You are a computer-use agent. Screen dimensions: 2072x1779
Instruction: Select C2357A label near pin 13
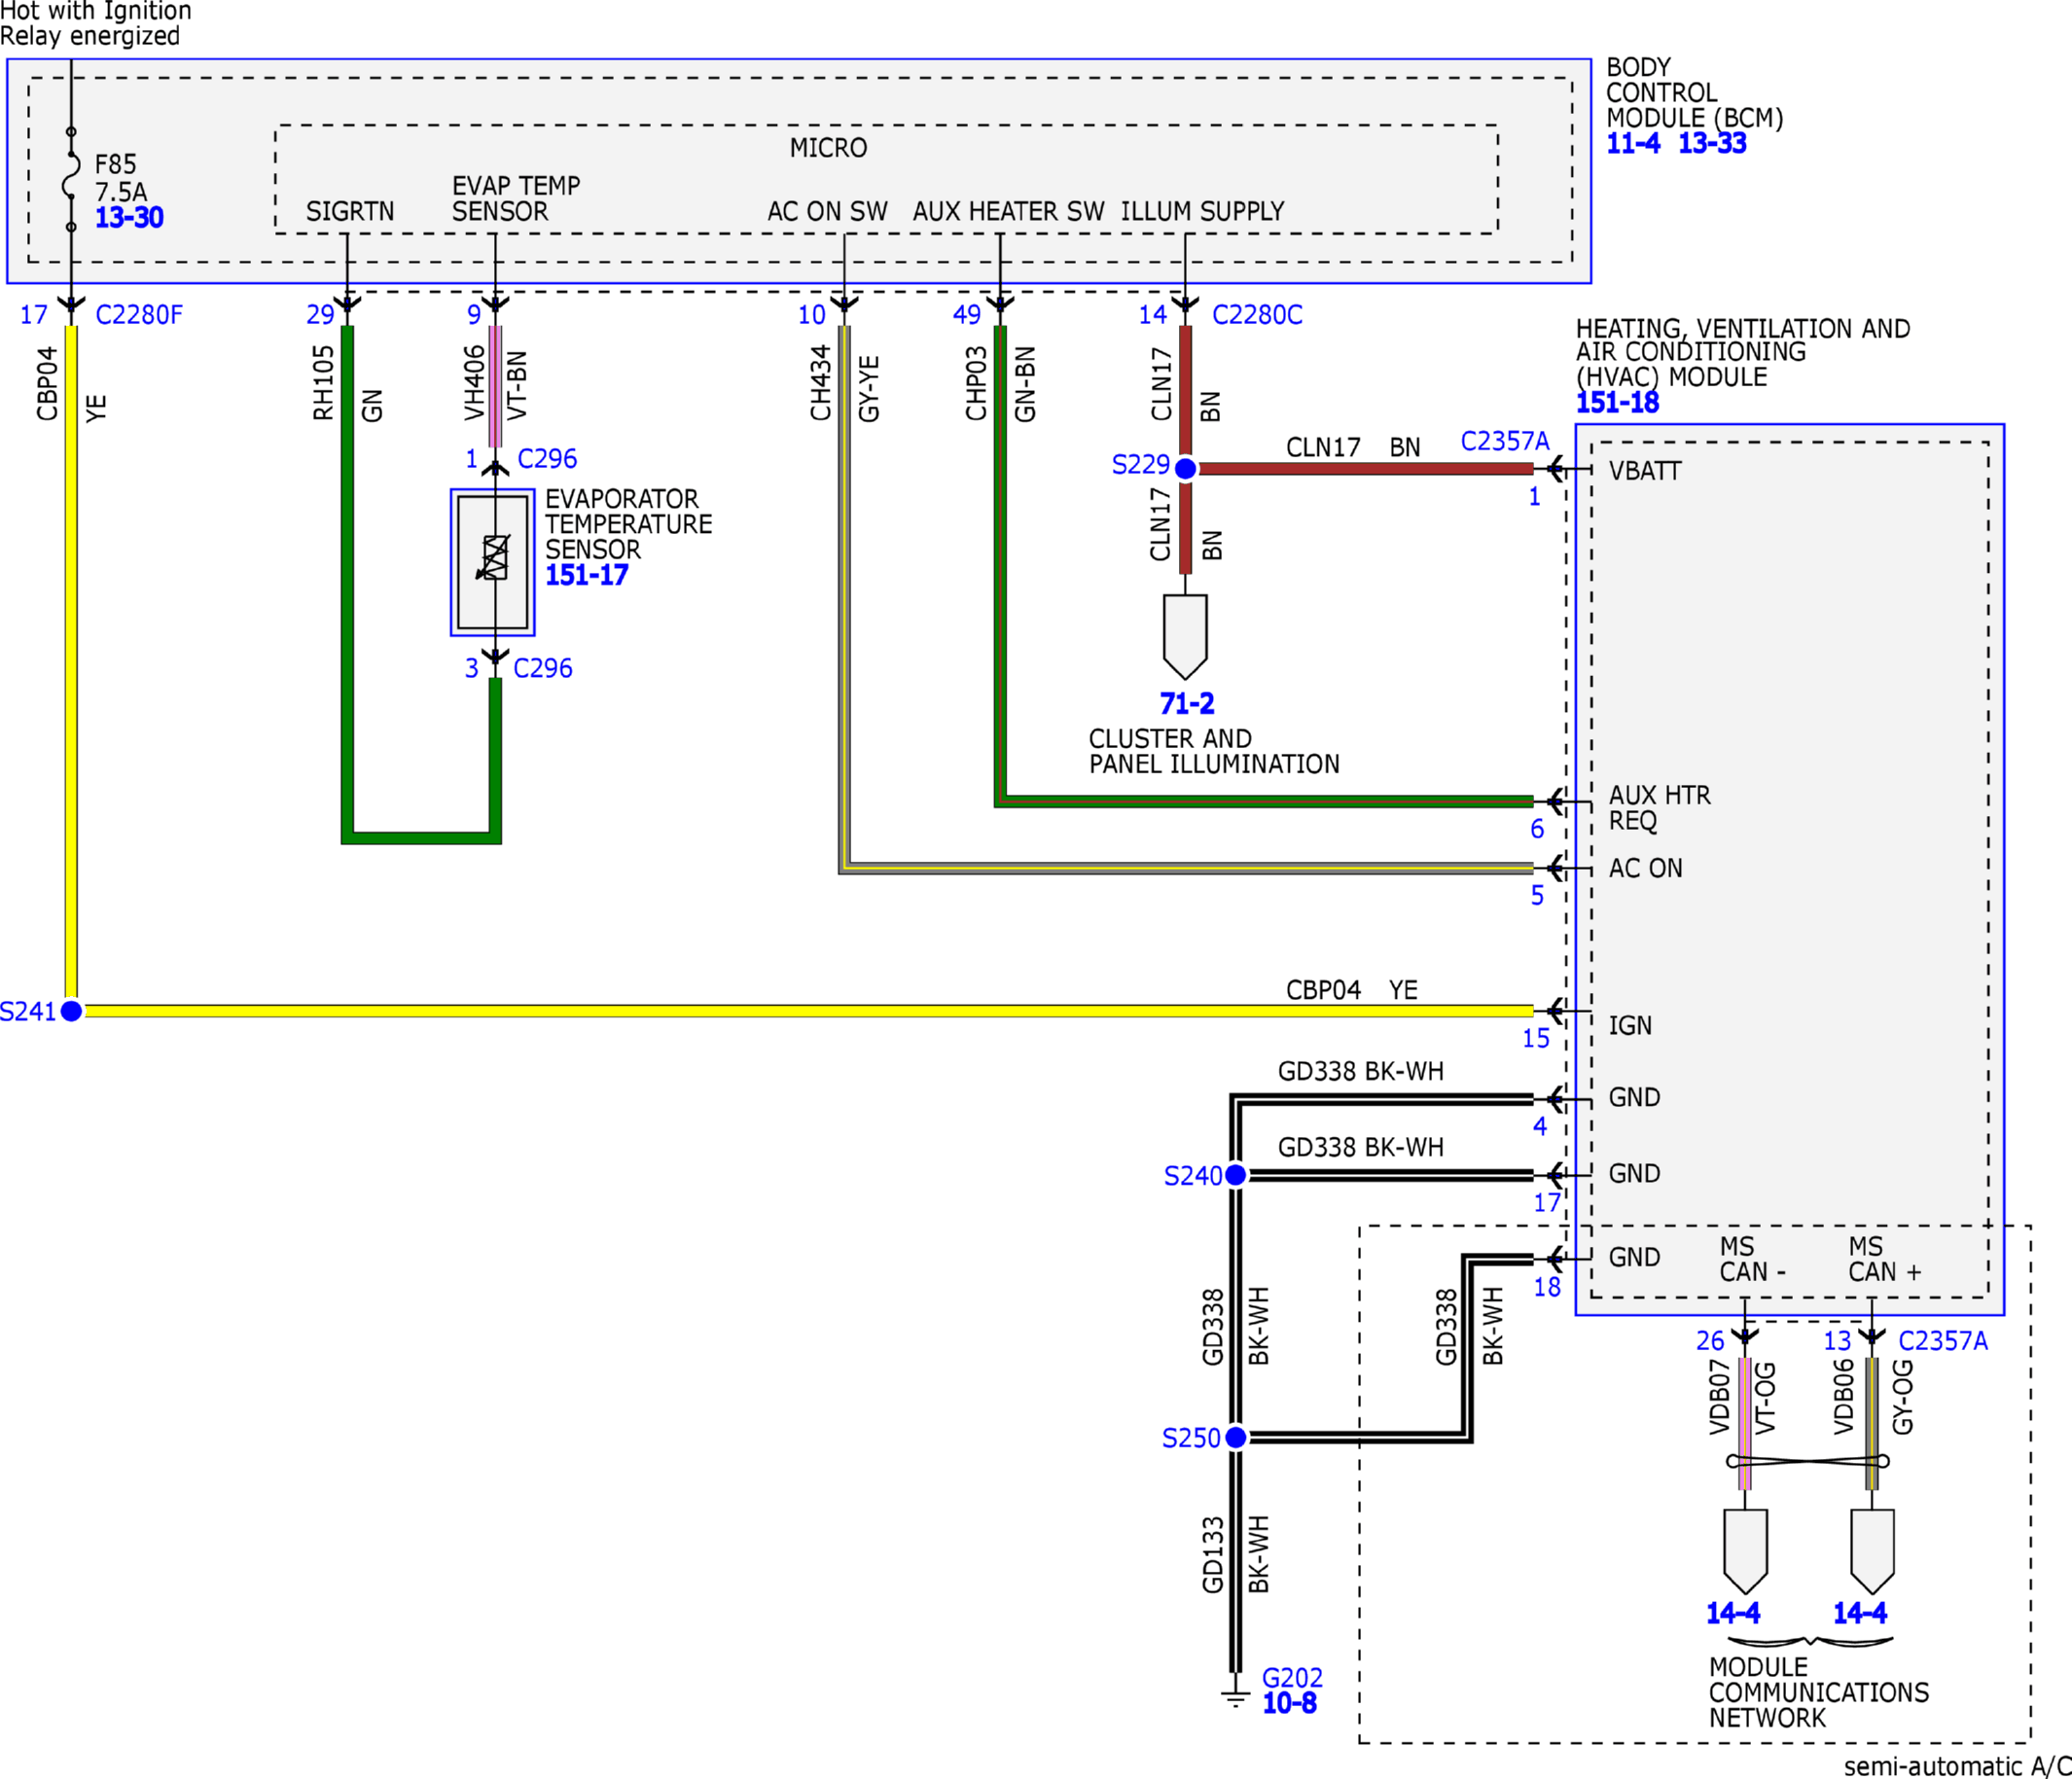click(x=1943, y=1341)
